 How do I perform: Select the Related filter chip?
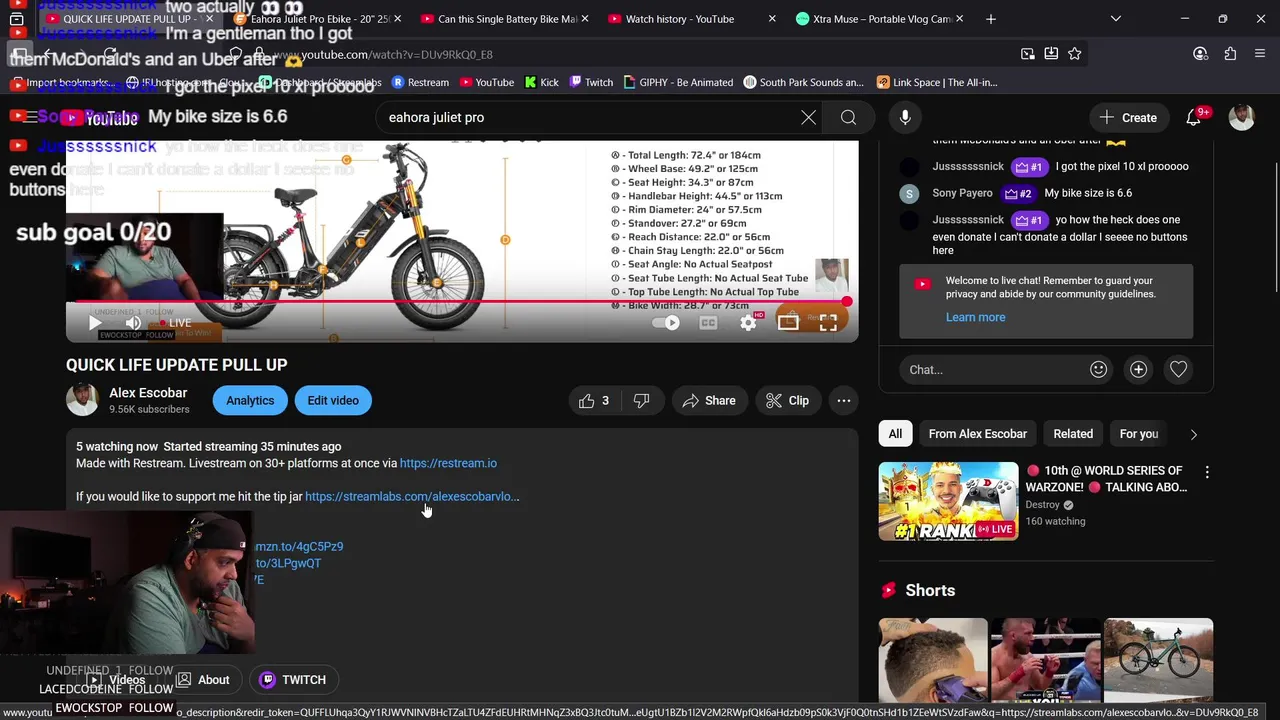[x=1073, y=434]
